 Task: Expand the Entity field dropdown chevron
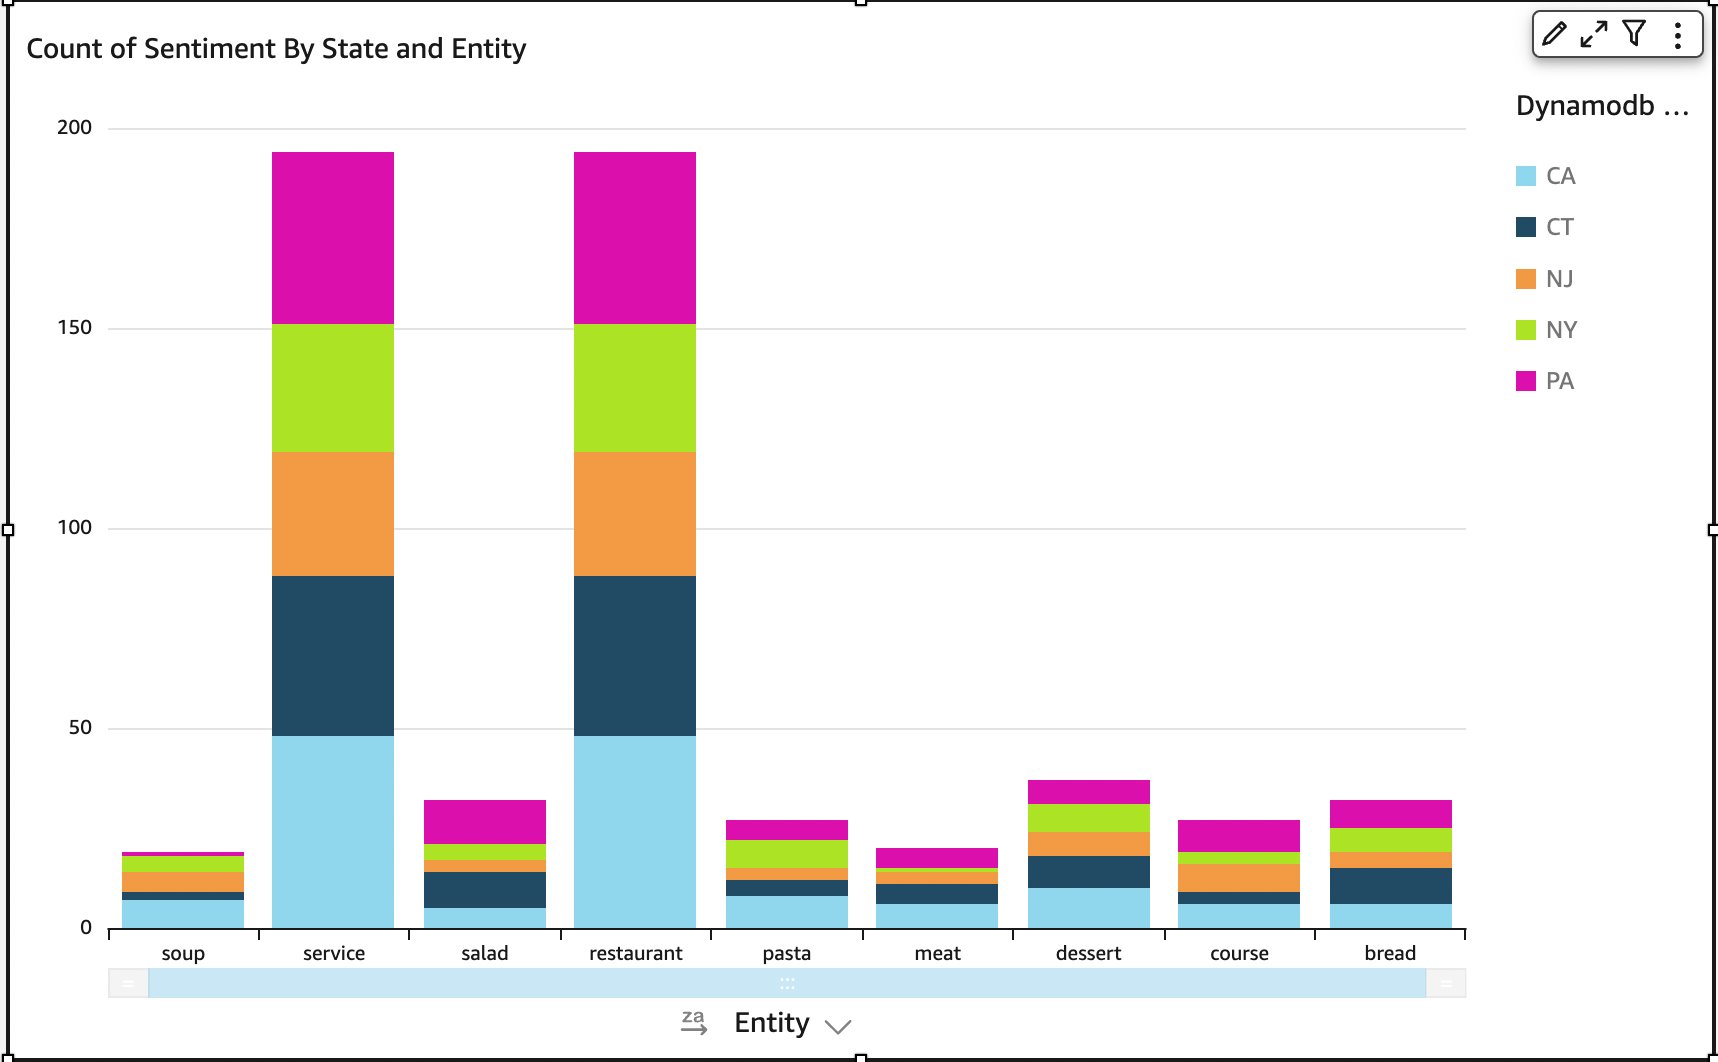click(838, 1026)
